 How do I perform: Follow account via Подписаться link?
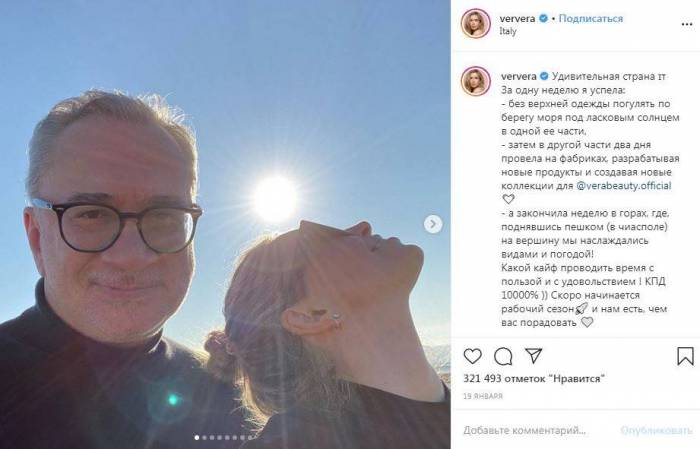click(x=591, y=19)
